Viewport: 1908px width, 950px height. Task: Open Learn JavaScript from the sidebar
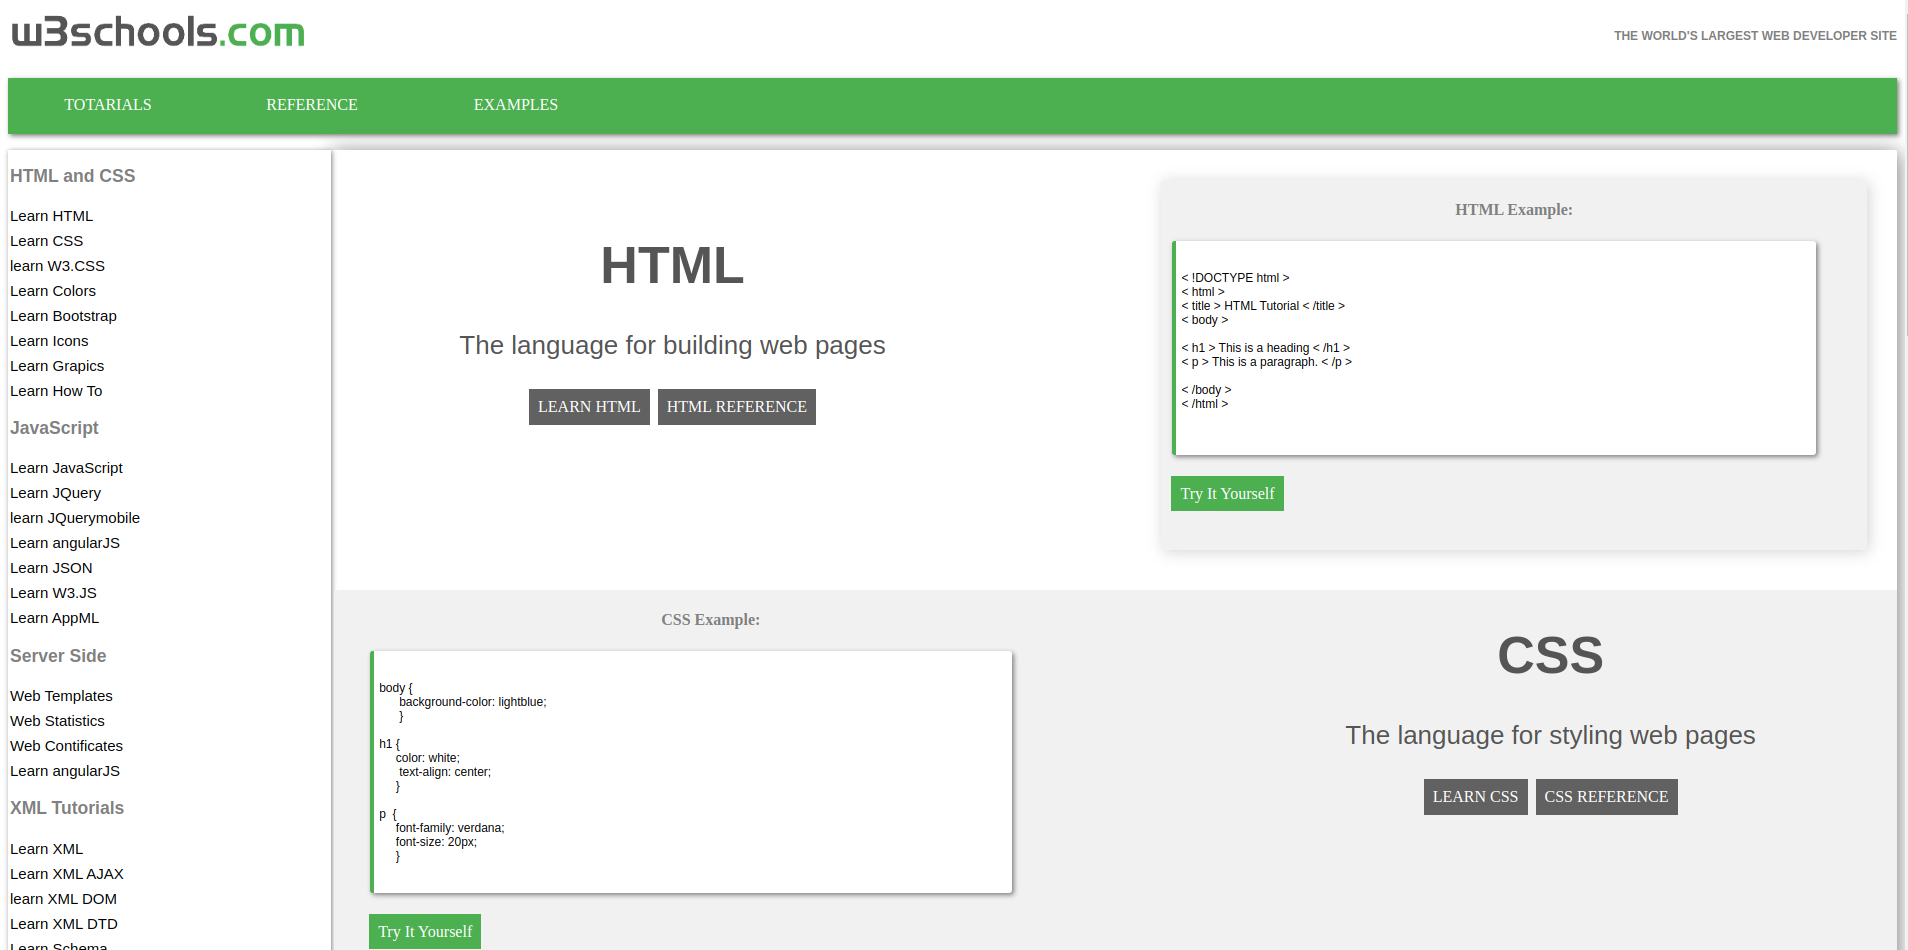(x=66, y=468)
